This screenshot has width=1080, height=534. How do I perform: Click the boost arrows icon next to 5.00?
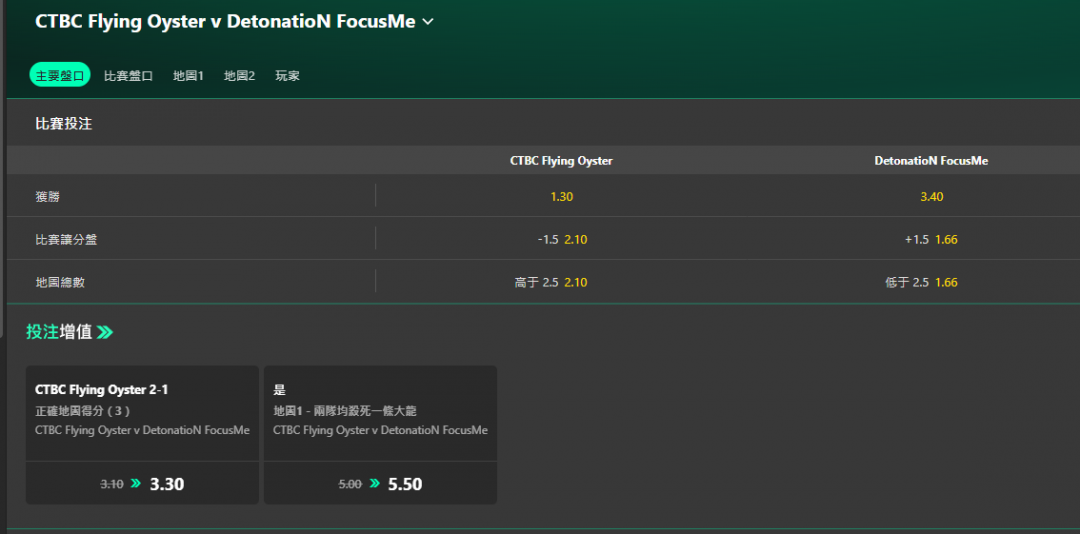(374, 483)
